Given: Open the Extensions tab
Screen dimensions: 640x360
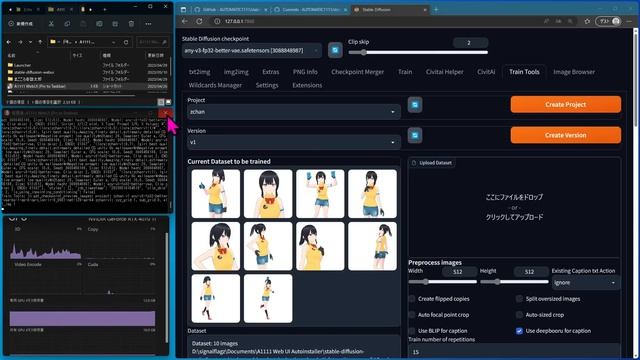Looking at the screenshot, I should click(307, 85).
